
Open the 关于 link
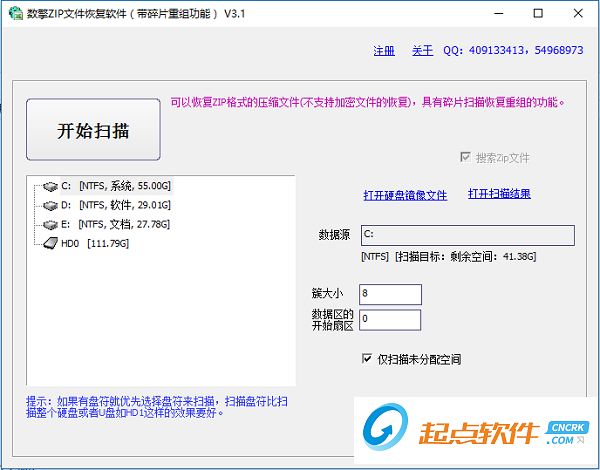click(422, 51)
